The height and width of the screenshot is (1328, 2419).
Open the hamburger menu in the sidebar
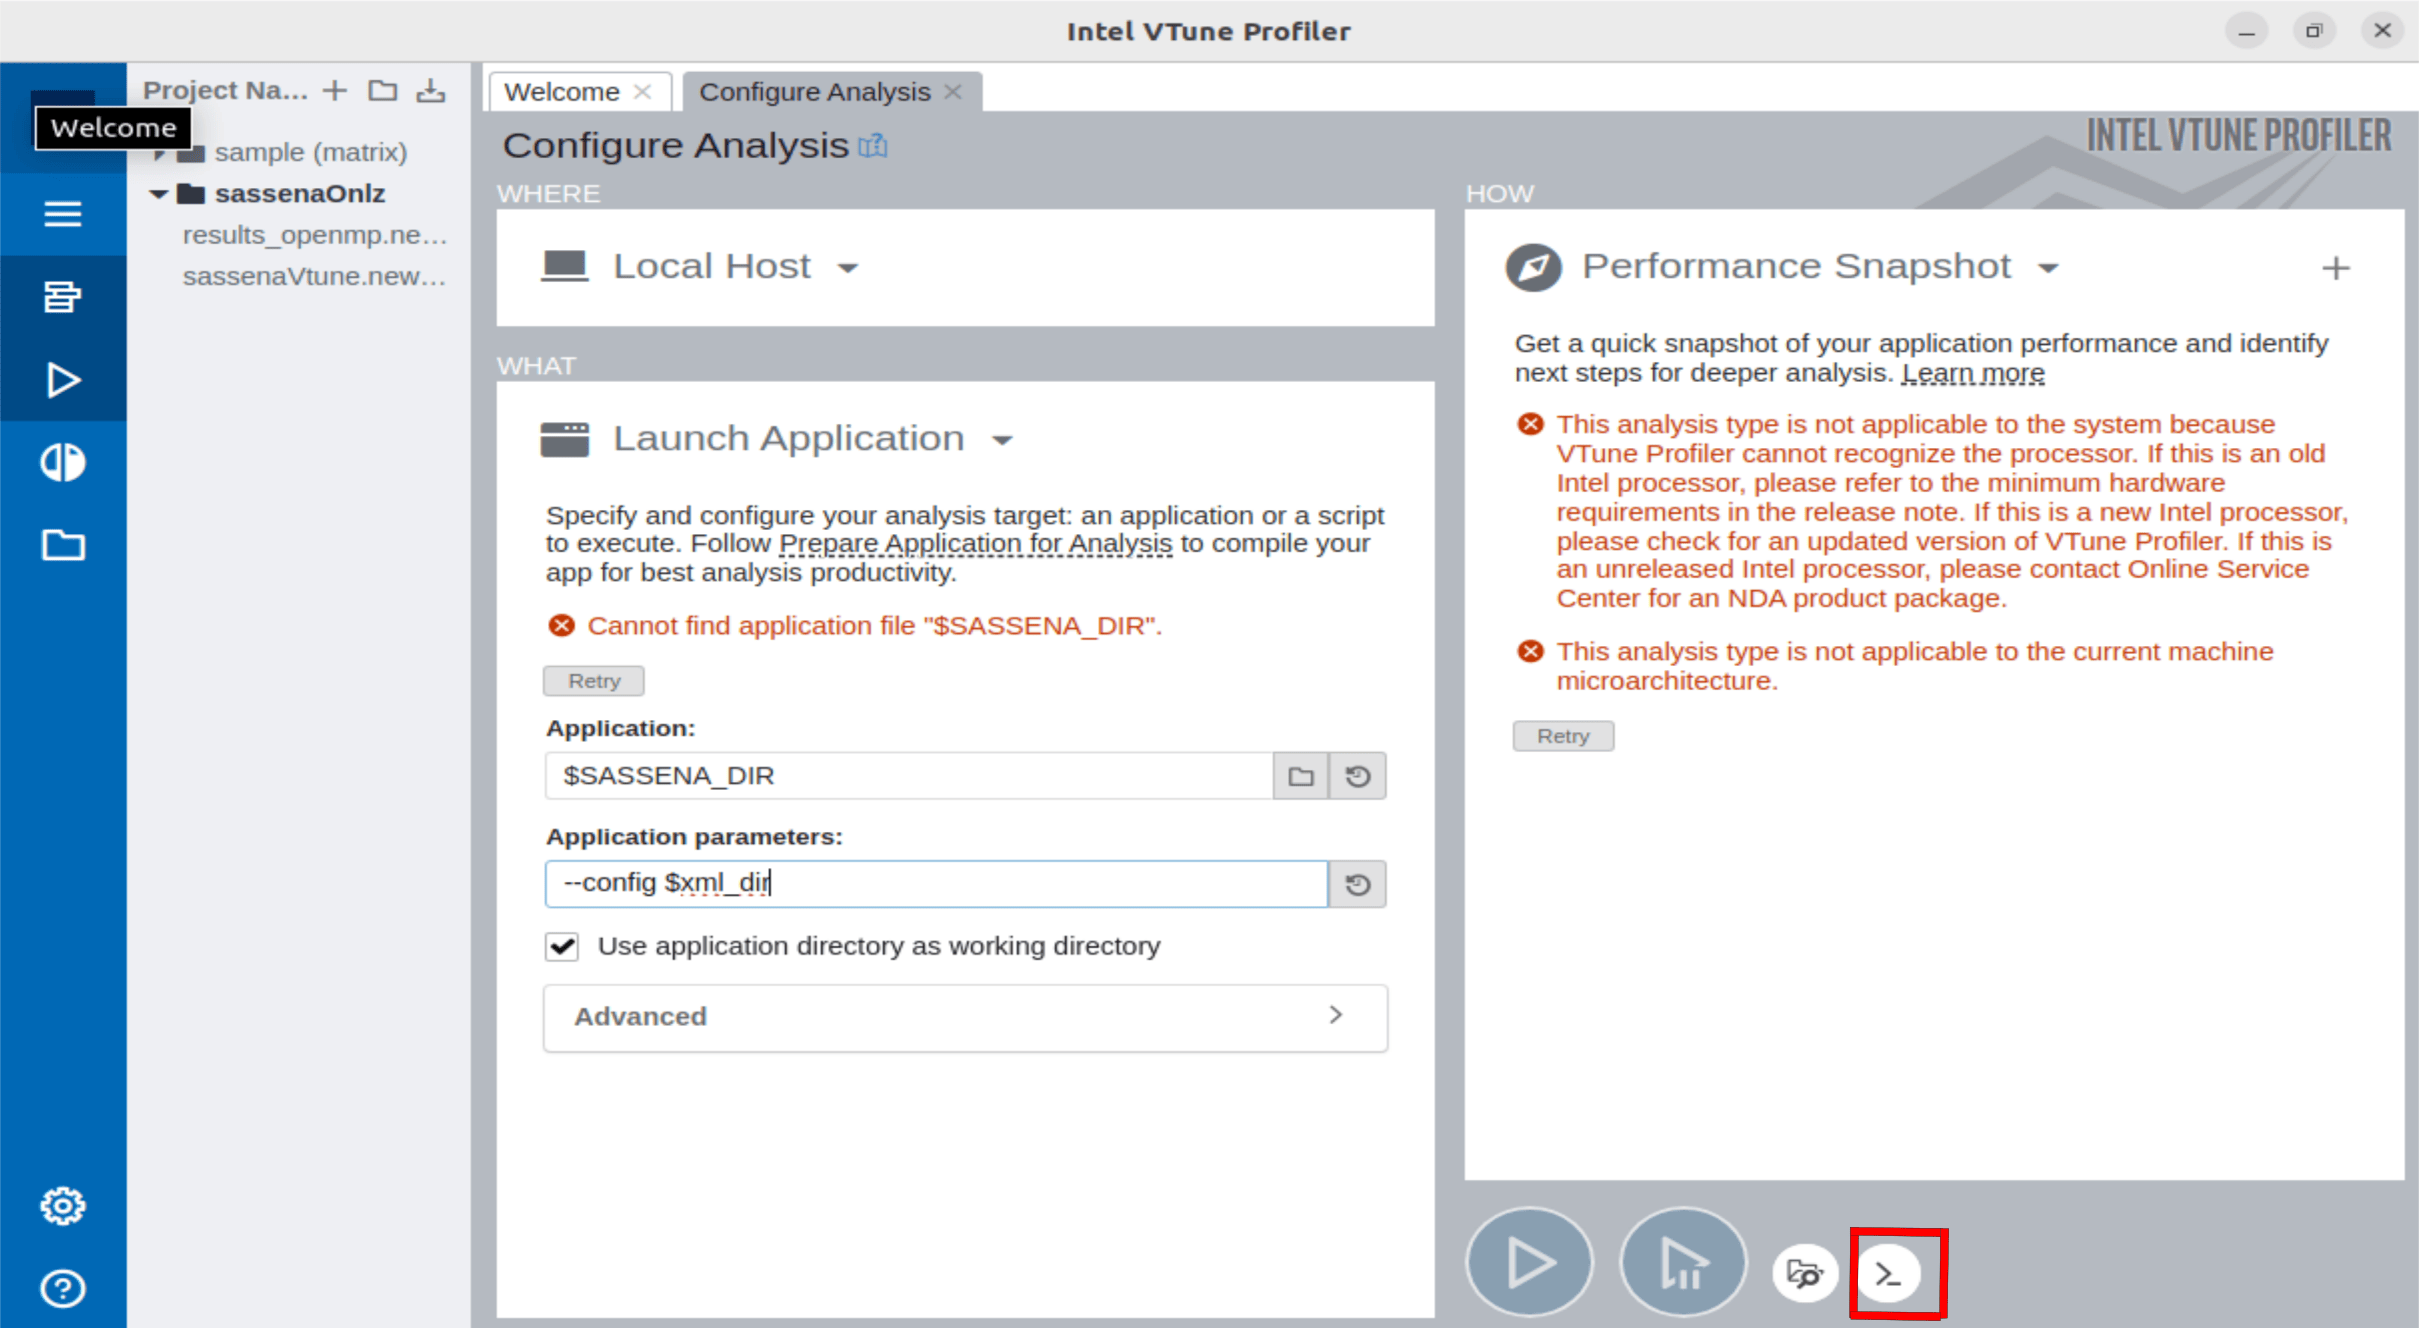[62, 214]
